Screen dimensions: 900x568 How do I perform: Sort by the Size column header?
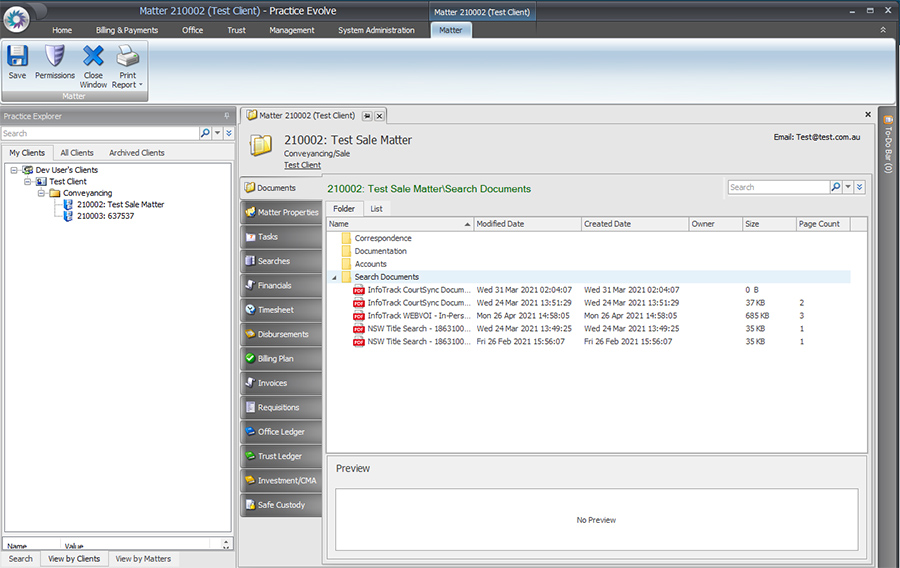tap(769, 224)
